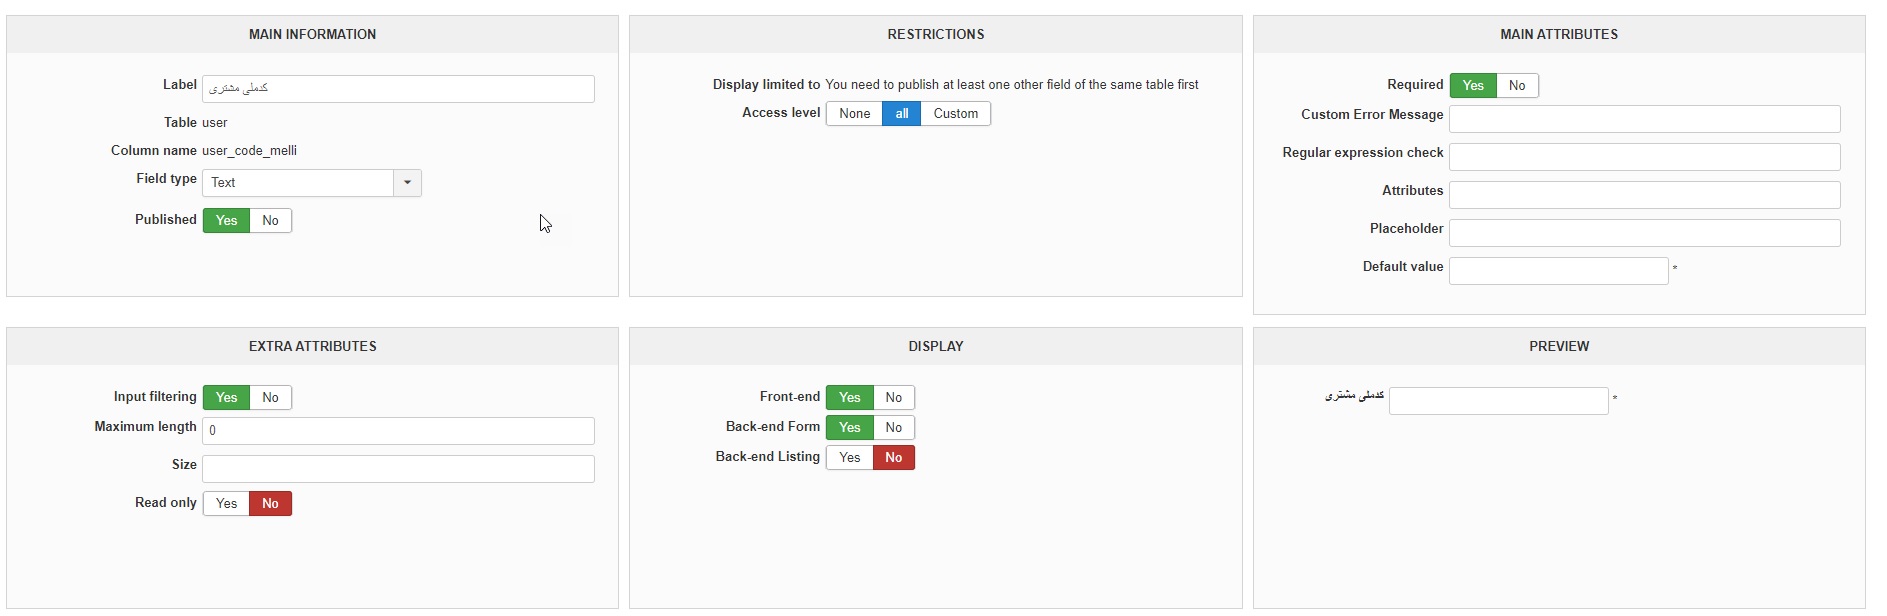
Task: Select the Field type Text combo box
Action: pos(297,183)
